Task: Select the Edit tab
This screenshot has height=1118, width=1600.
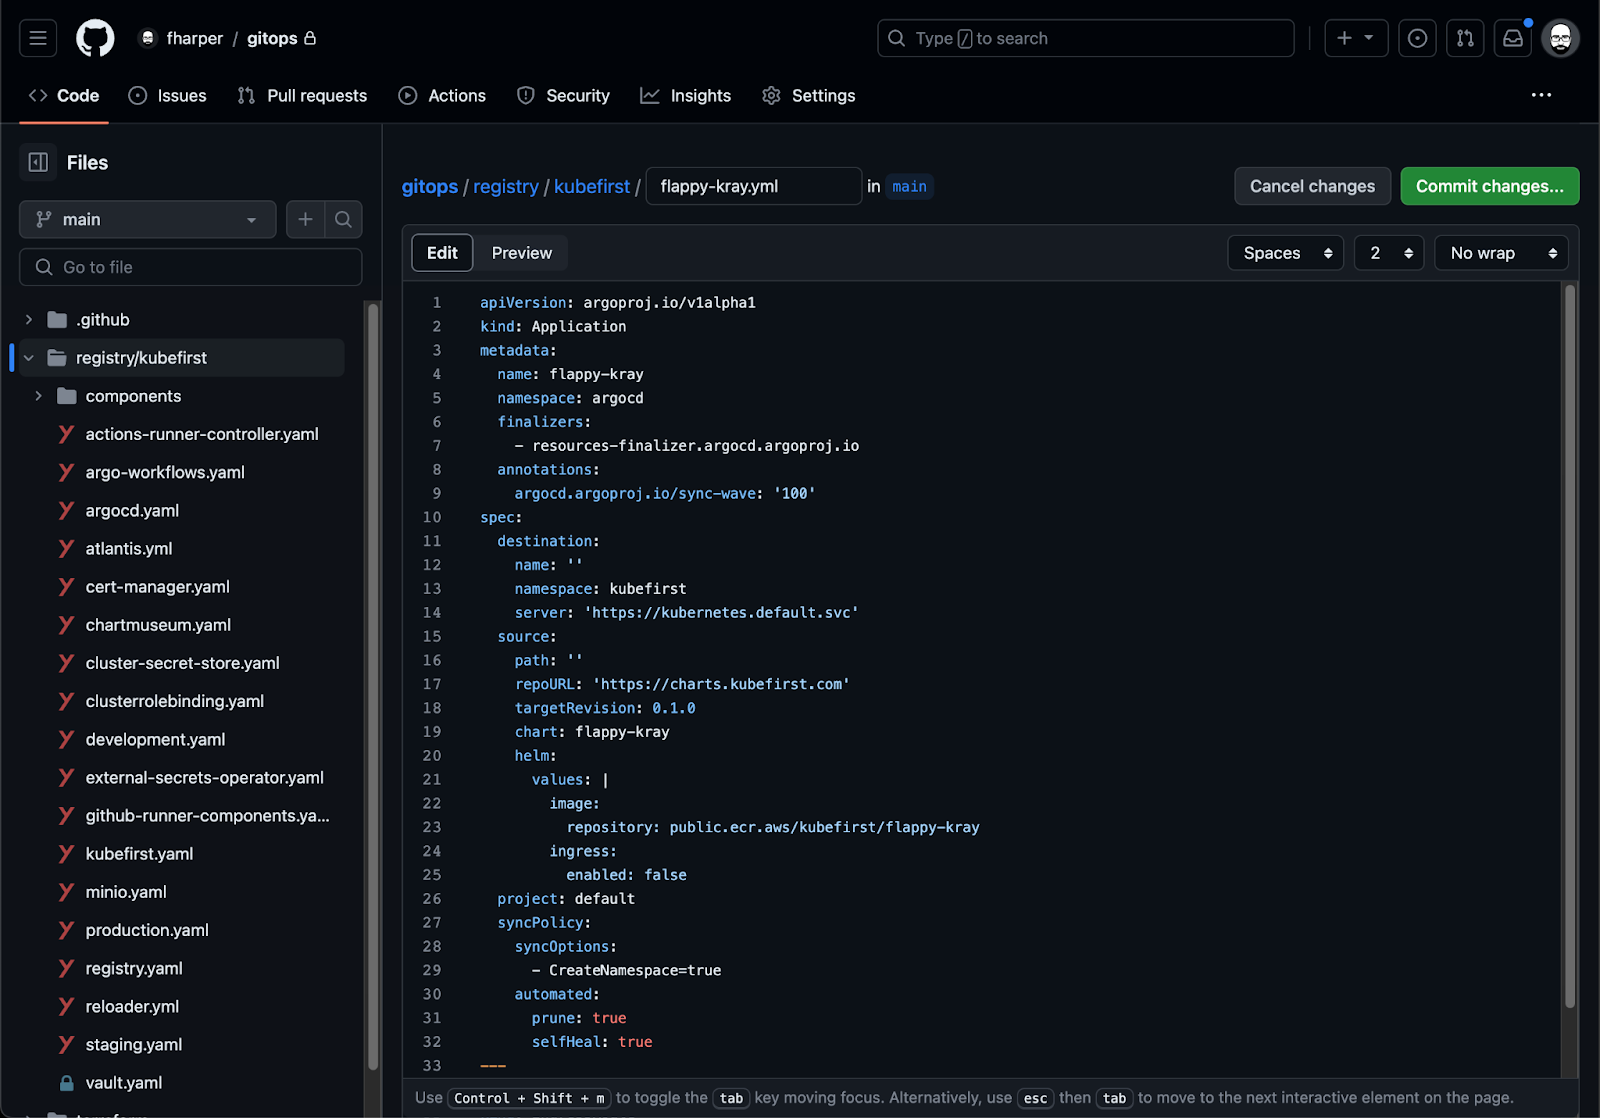Action: (442, 253)
